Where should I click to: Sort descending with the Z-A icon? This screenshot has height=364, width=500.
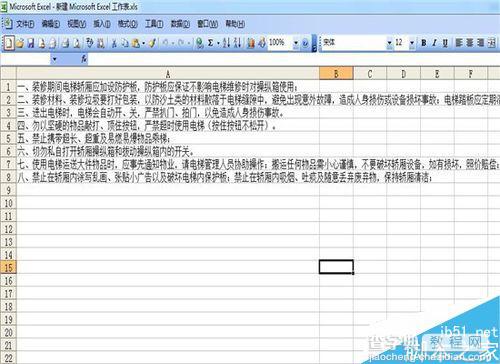237,43
